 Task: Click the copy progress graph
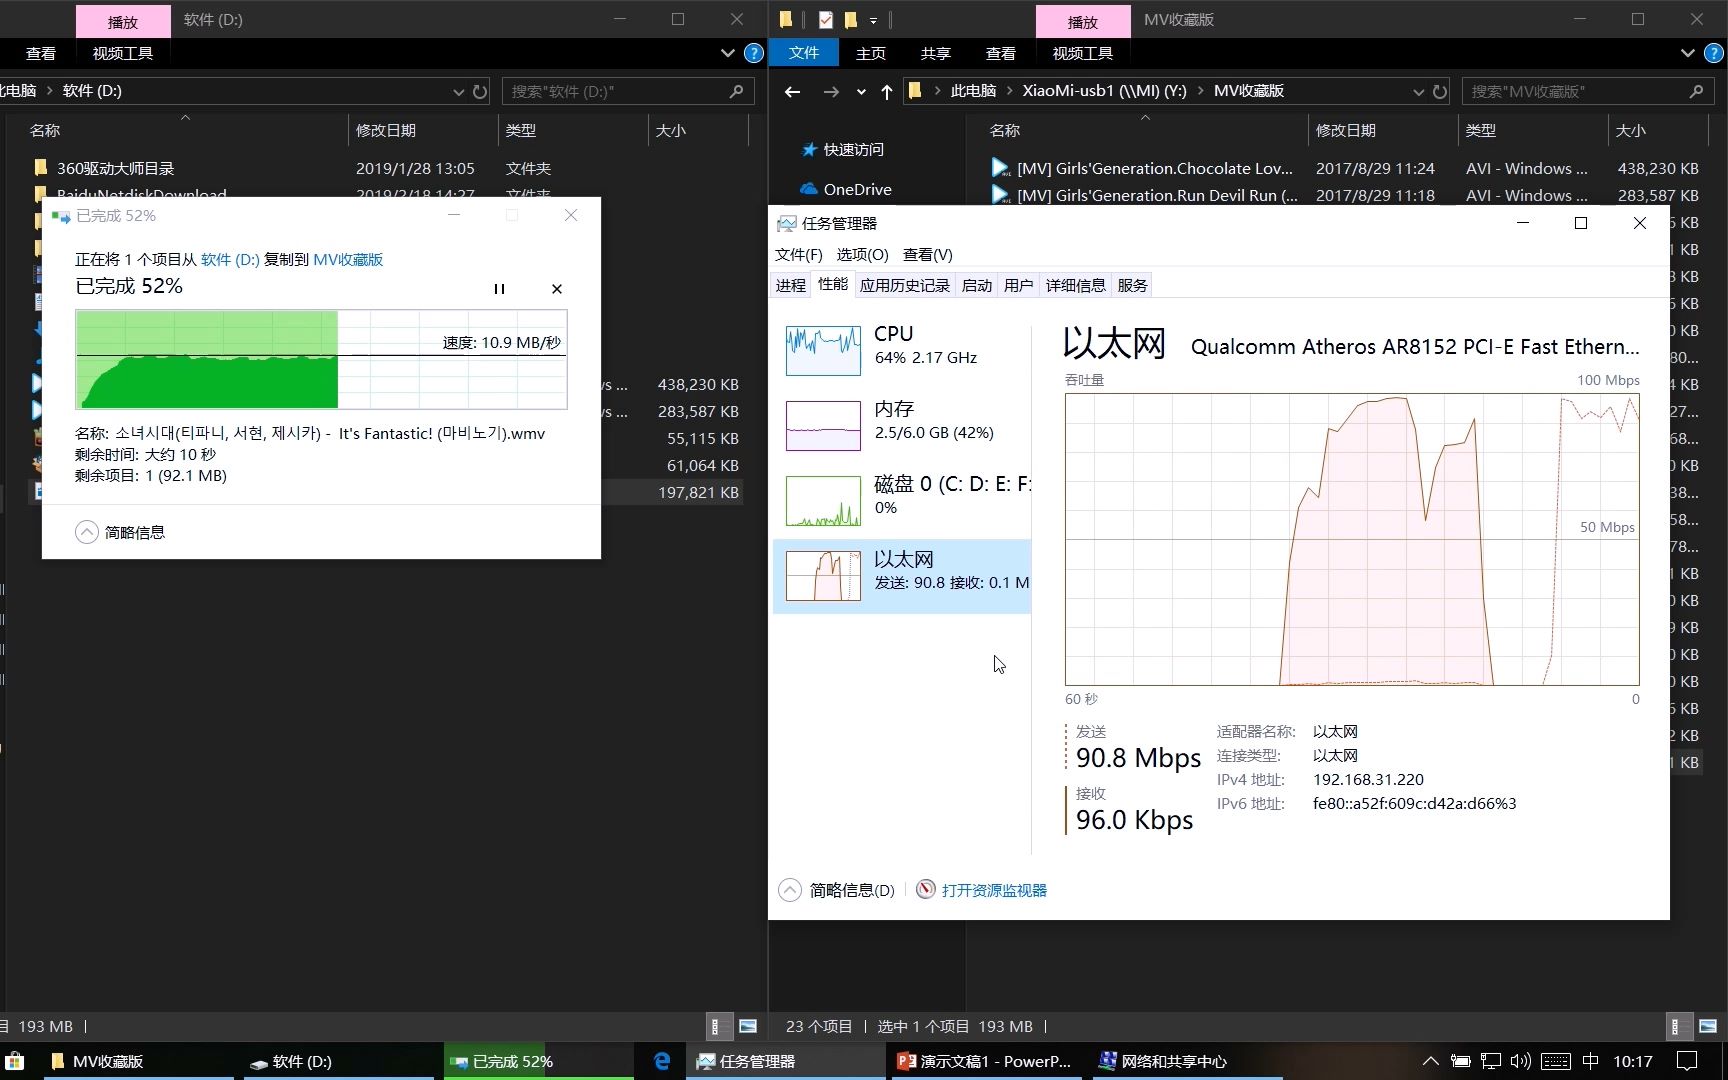click(321, 359)
